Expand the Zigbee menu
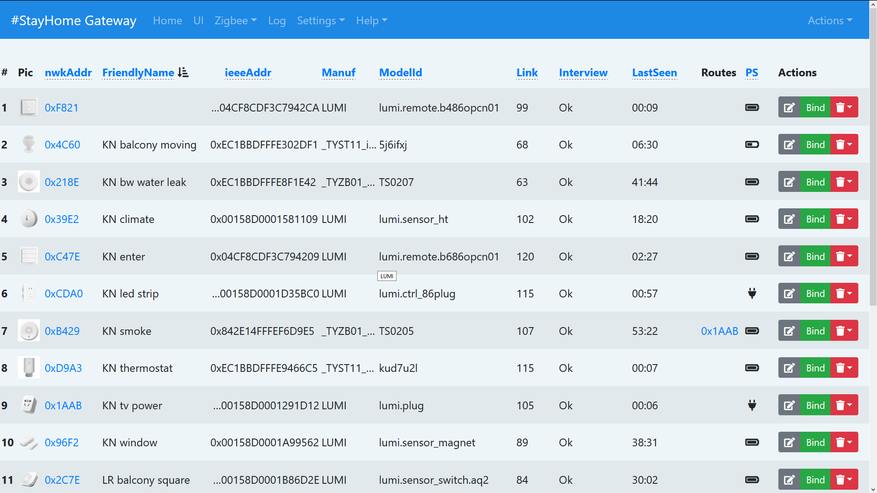The width and height of the screenshot is (877, 493). coord(235,21)
